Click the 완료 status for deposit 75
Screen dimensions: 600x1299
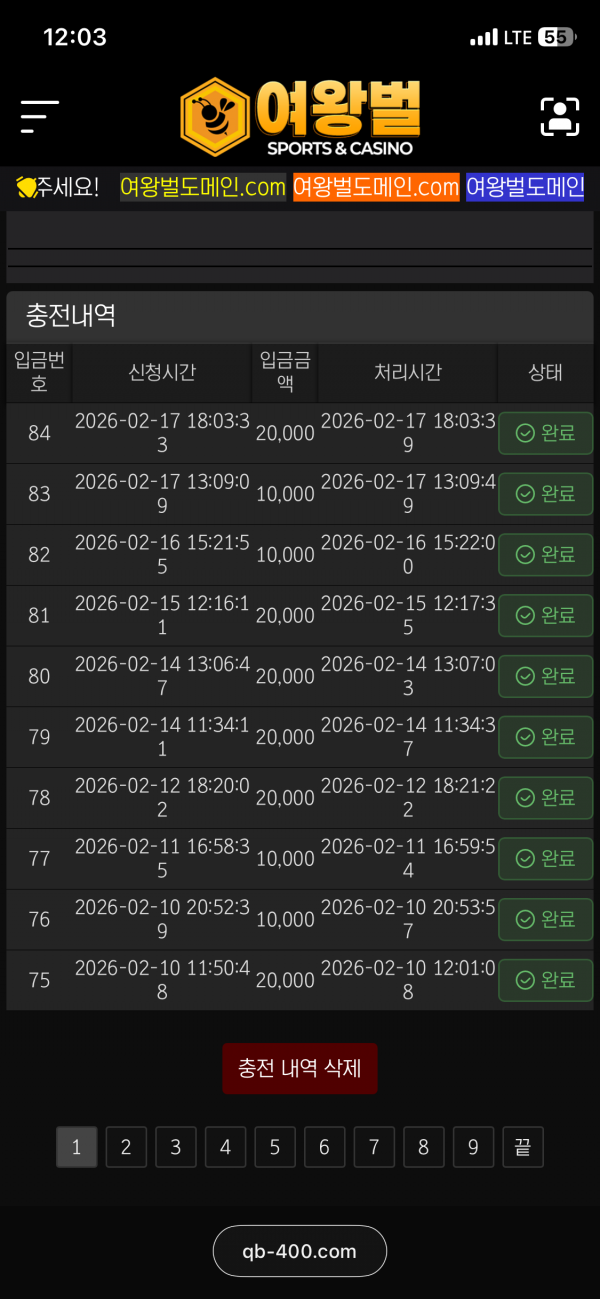point(545,980)
